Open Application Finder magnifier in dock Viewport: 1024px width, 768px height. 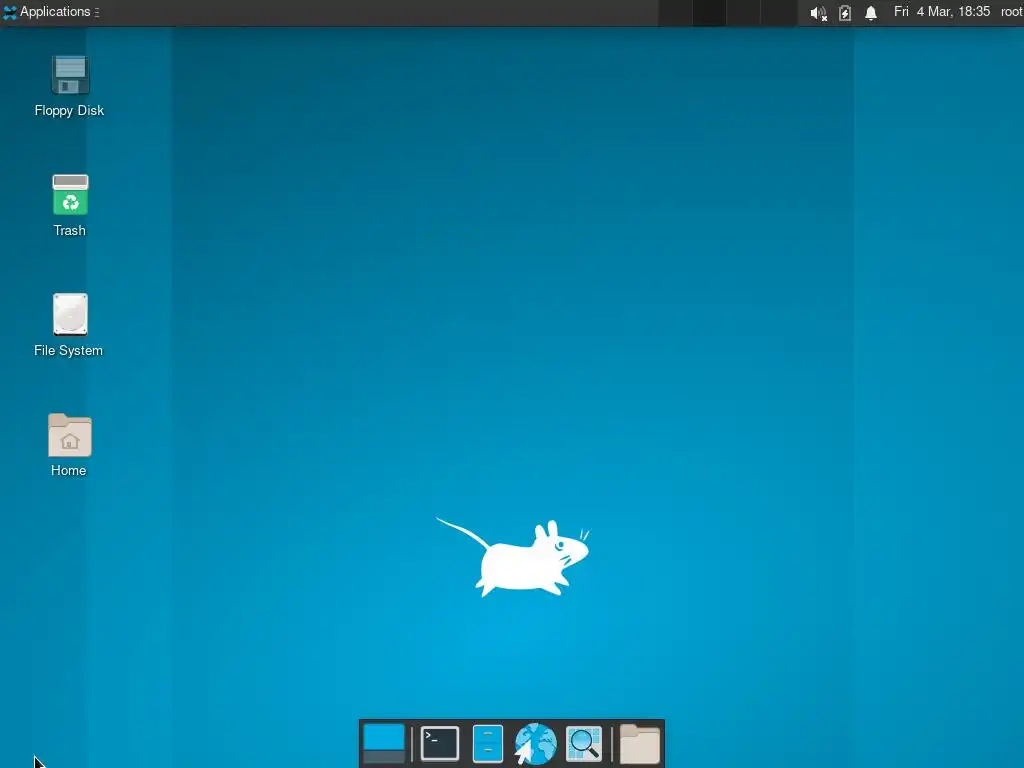coord(584,743)
